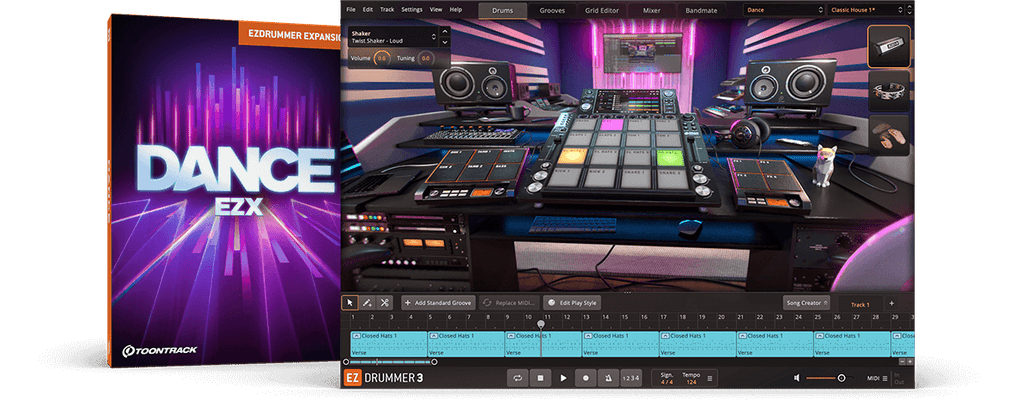Click Add Standard Groove

pyautogui.click(x=438, y=303)
